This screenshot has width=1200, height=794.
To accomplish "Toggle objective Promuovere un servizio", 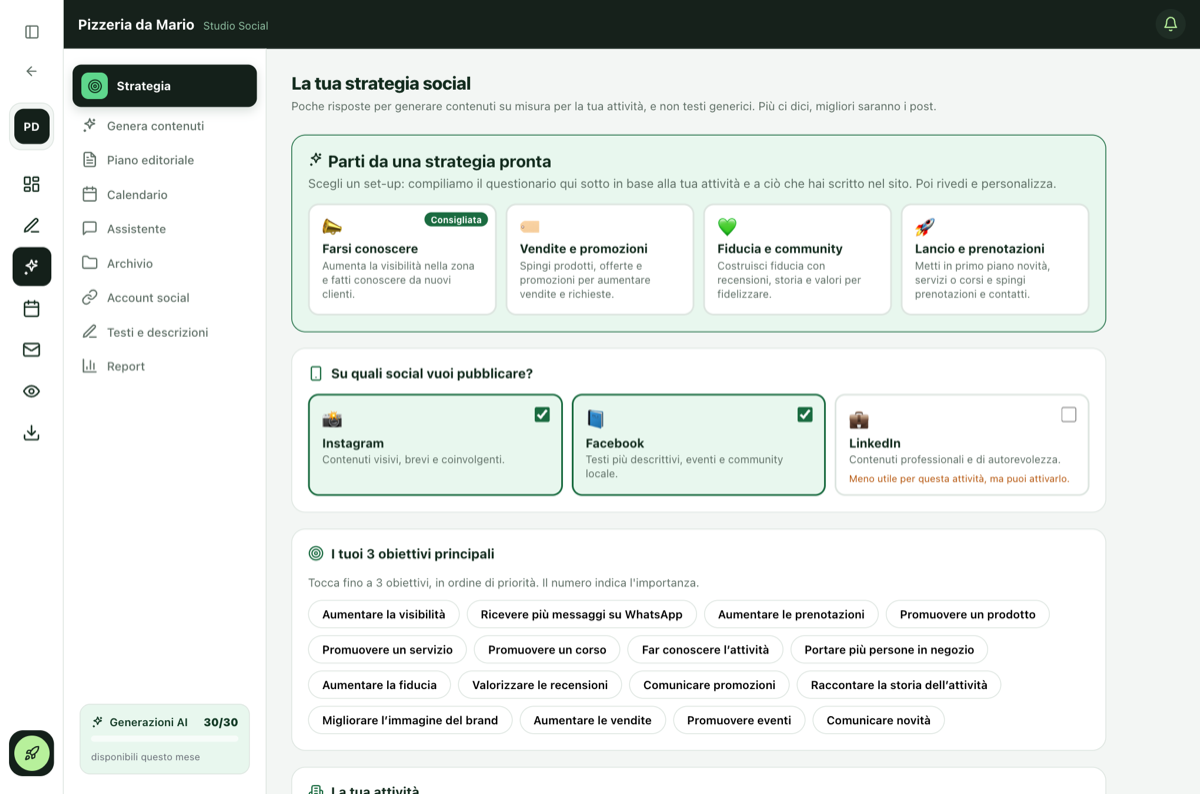I will 388,649.
